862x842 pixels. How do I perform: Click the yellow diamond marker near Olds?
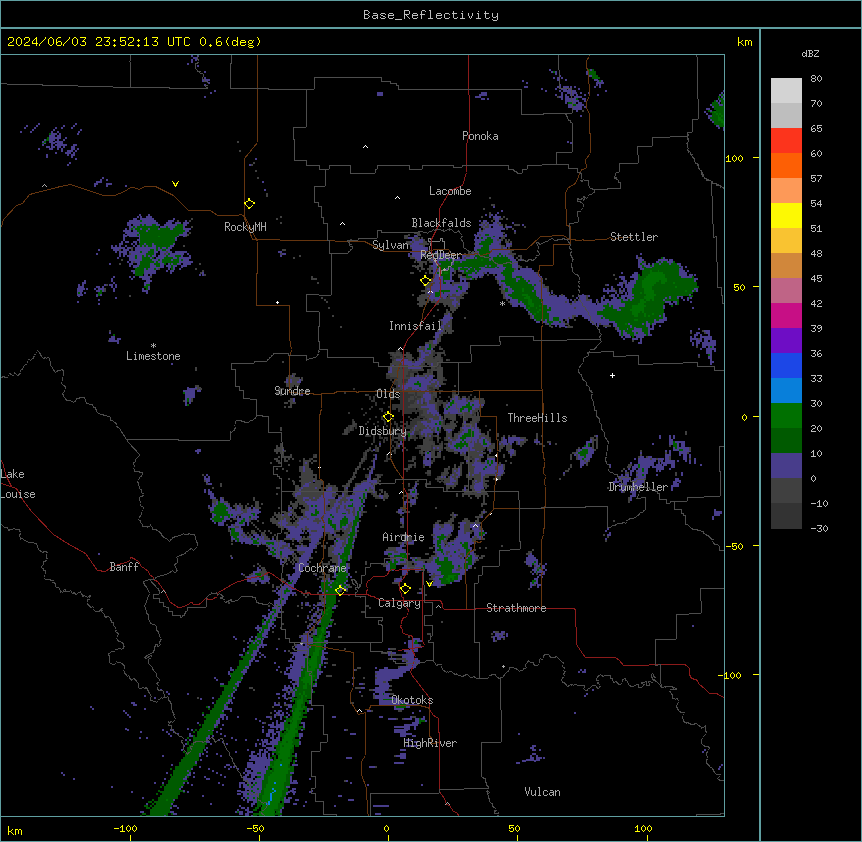388,417
